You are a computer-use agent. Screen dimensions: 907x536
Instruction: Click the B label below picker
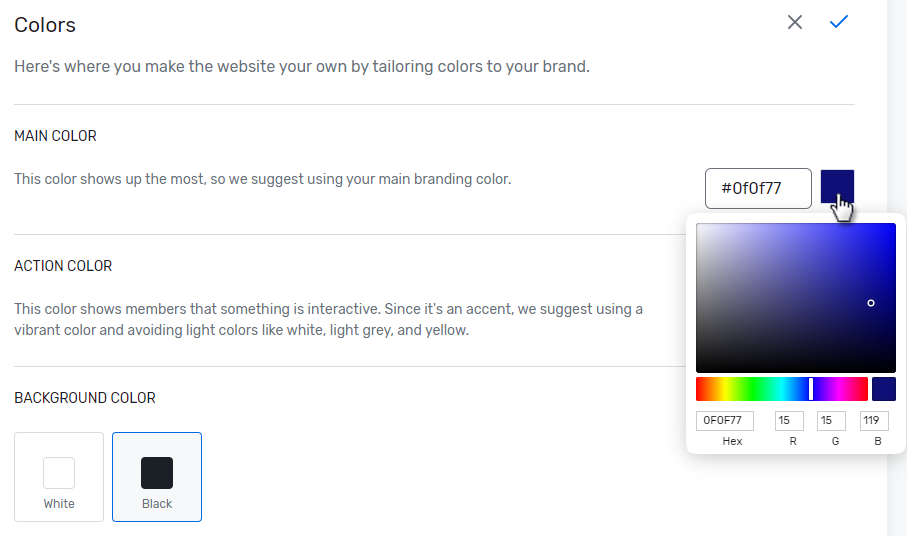[x=877, y=441]
